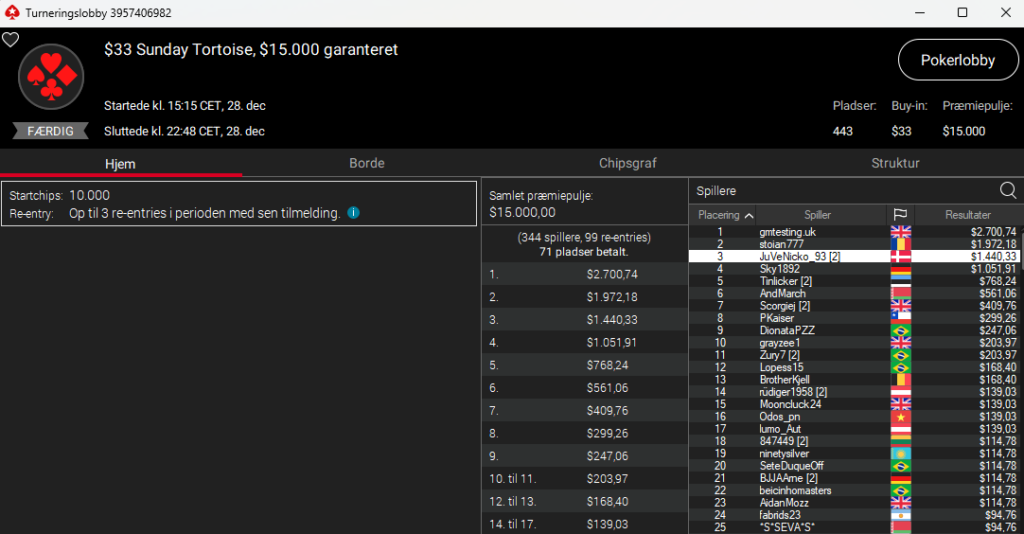The image size is (1024, 534).
Task: Click the flag column header icon
Action: tap(899, 215)
